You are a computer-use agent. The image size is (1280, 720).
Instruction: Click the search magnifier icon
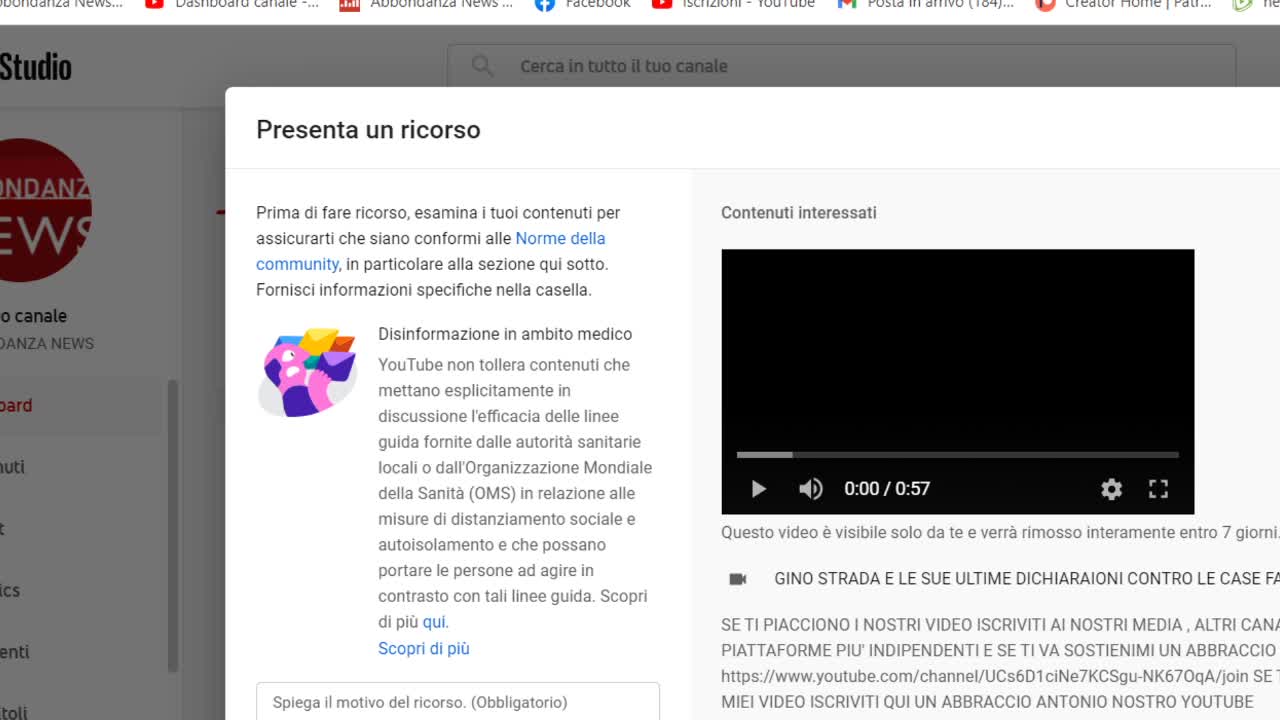(x=482, y=66)
